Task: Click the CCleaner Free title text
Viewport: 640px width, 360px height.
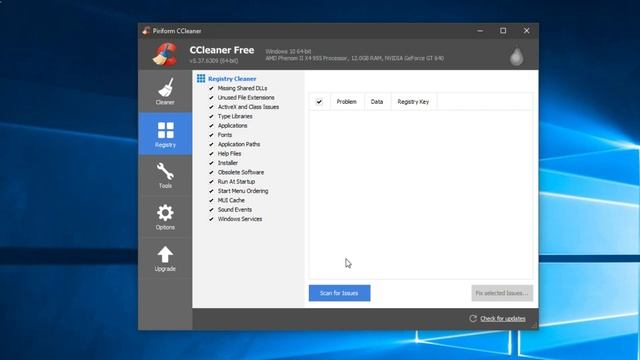Action: coord(222,50)
